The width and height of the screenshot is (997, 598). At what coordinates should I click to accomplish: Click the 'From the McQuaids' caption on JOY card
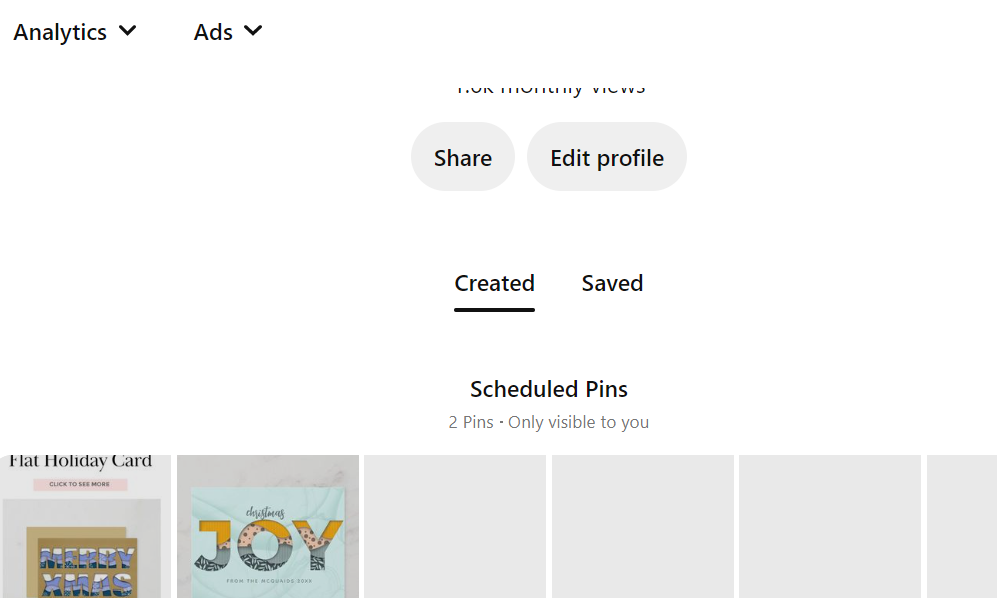pos(270,581)
